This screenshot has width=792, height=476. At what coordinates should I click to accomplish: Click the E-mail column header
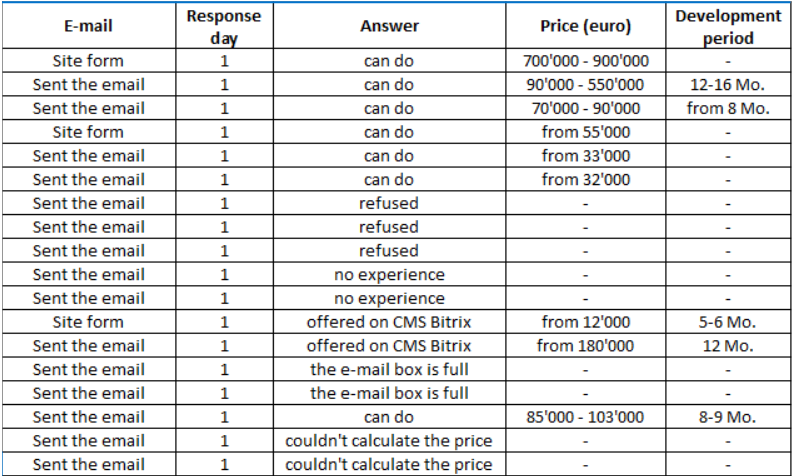pyautogui.click(x=88, y=27)
